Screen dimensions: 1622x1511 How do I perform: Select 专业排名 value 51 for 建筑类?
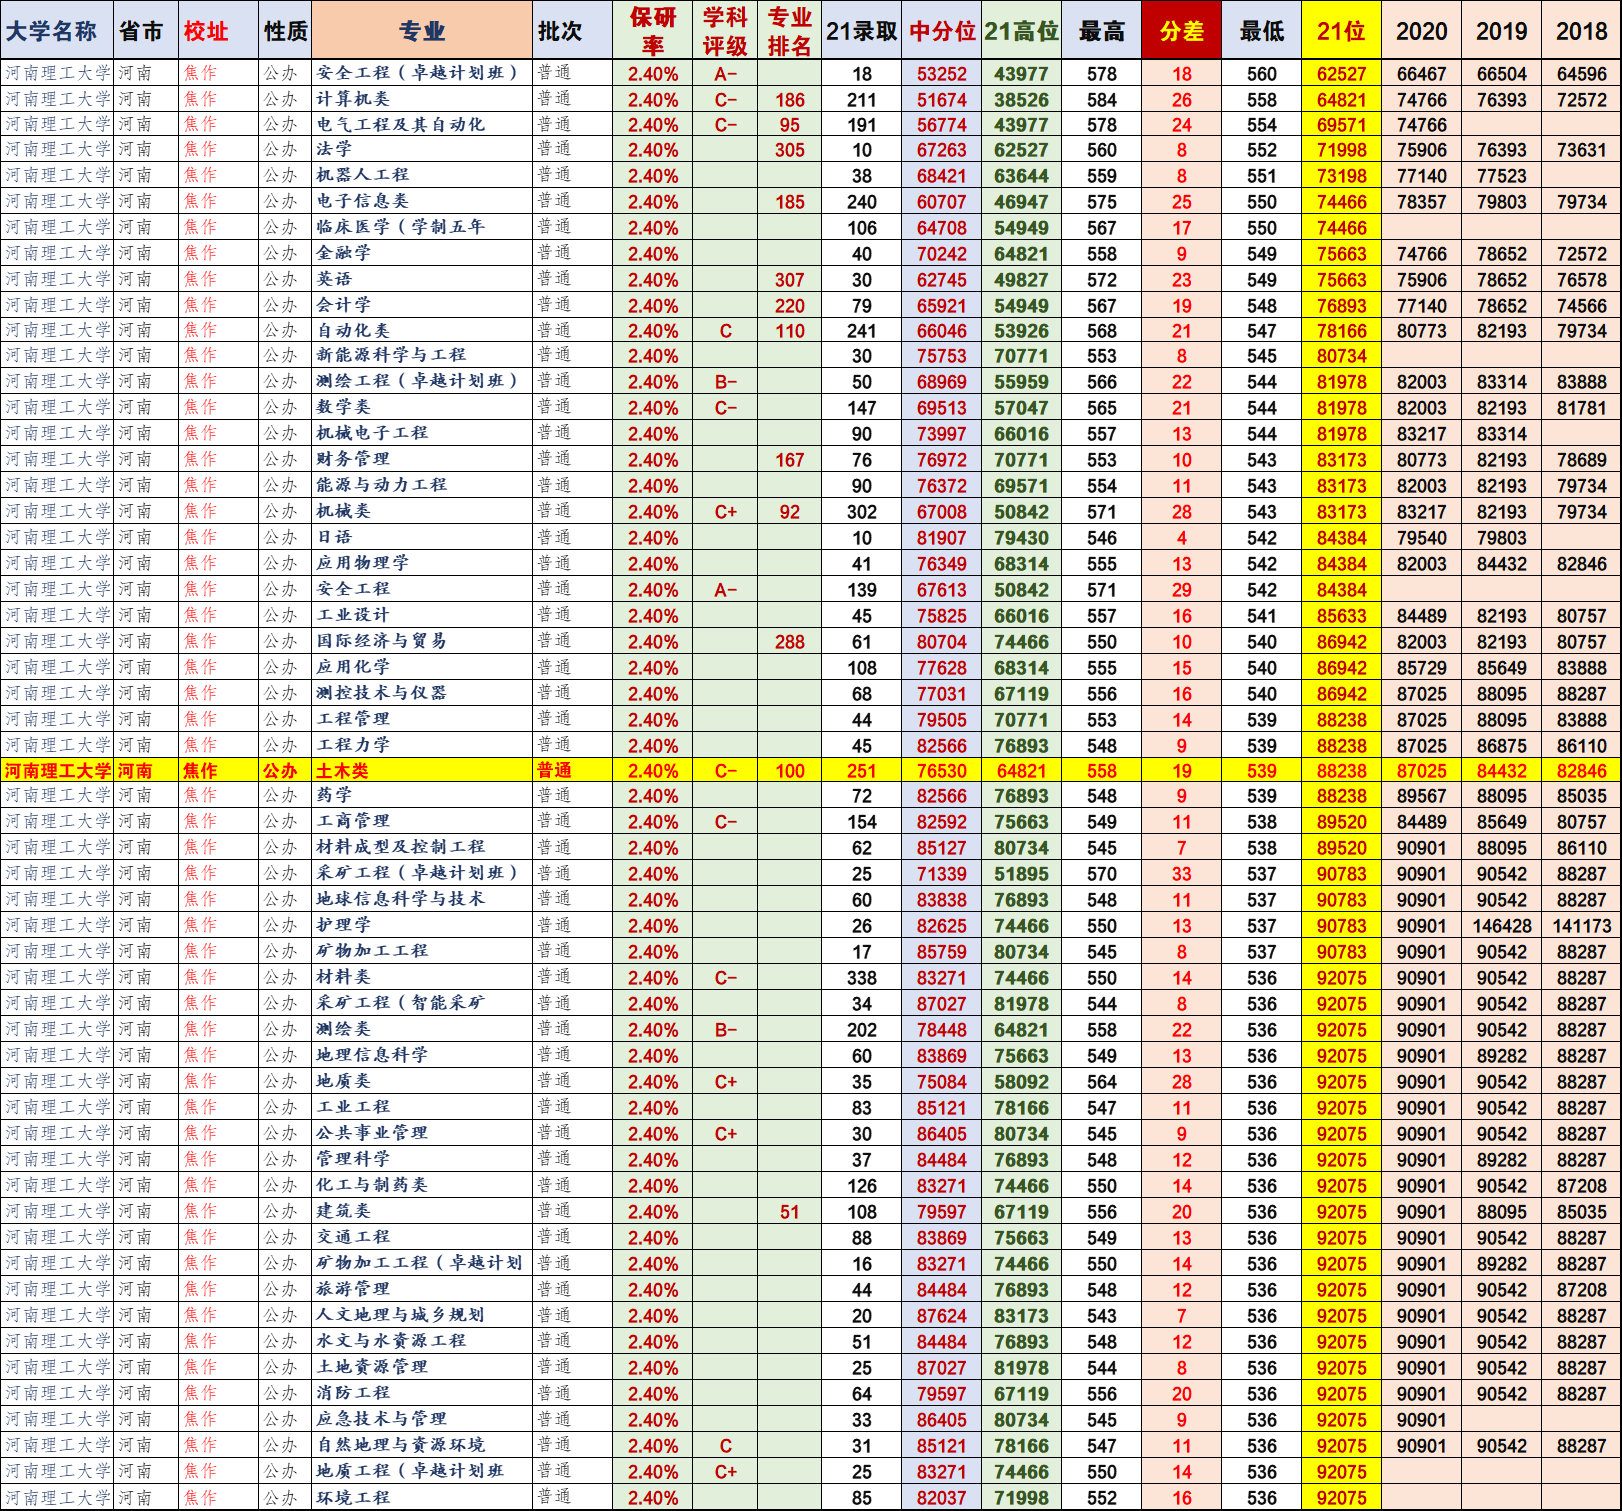pos(790,1212)
